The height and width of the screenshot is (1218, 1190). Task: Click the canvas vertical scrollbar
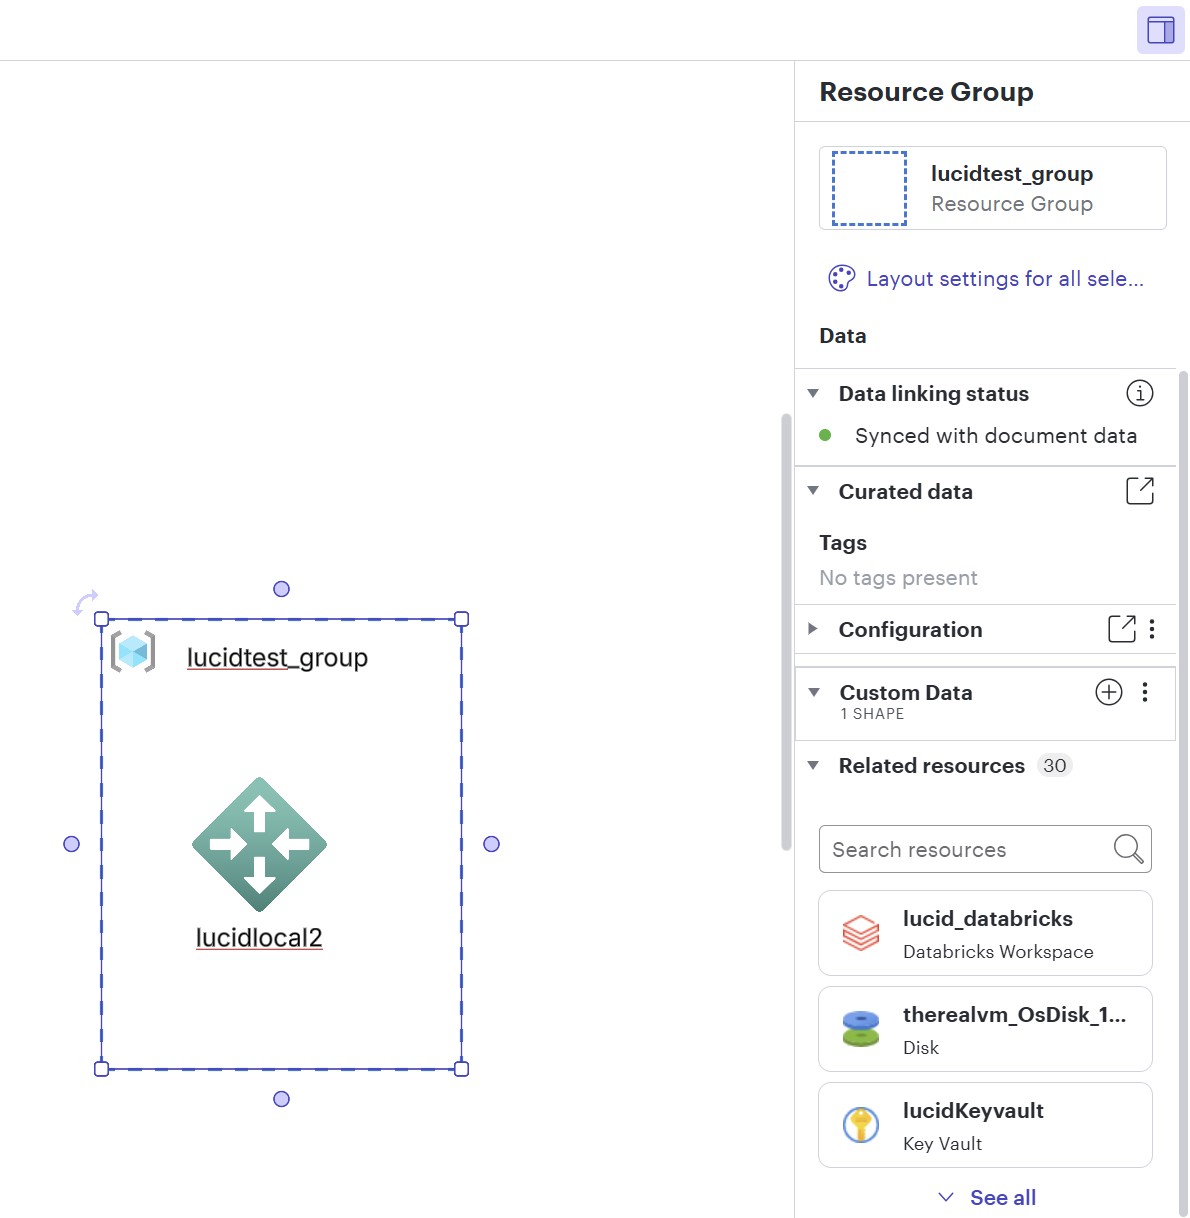point(786,632)
